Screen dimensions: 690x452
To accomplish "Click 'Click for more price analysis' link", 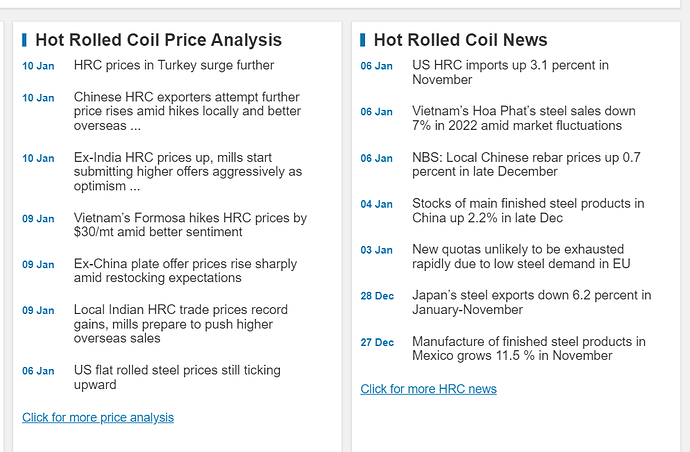I will (x=98, y=417).
